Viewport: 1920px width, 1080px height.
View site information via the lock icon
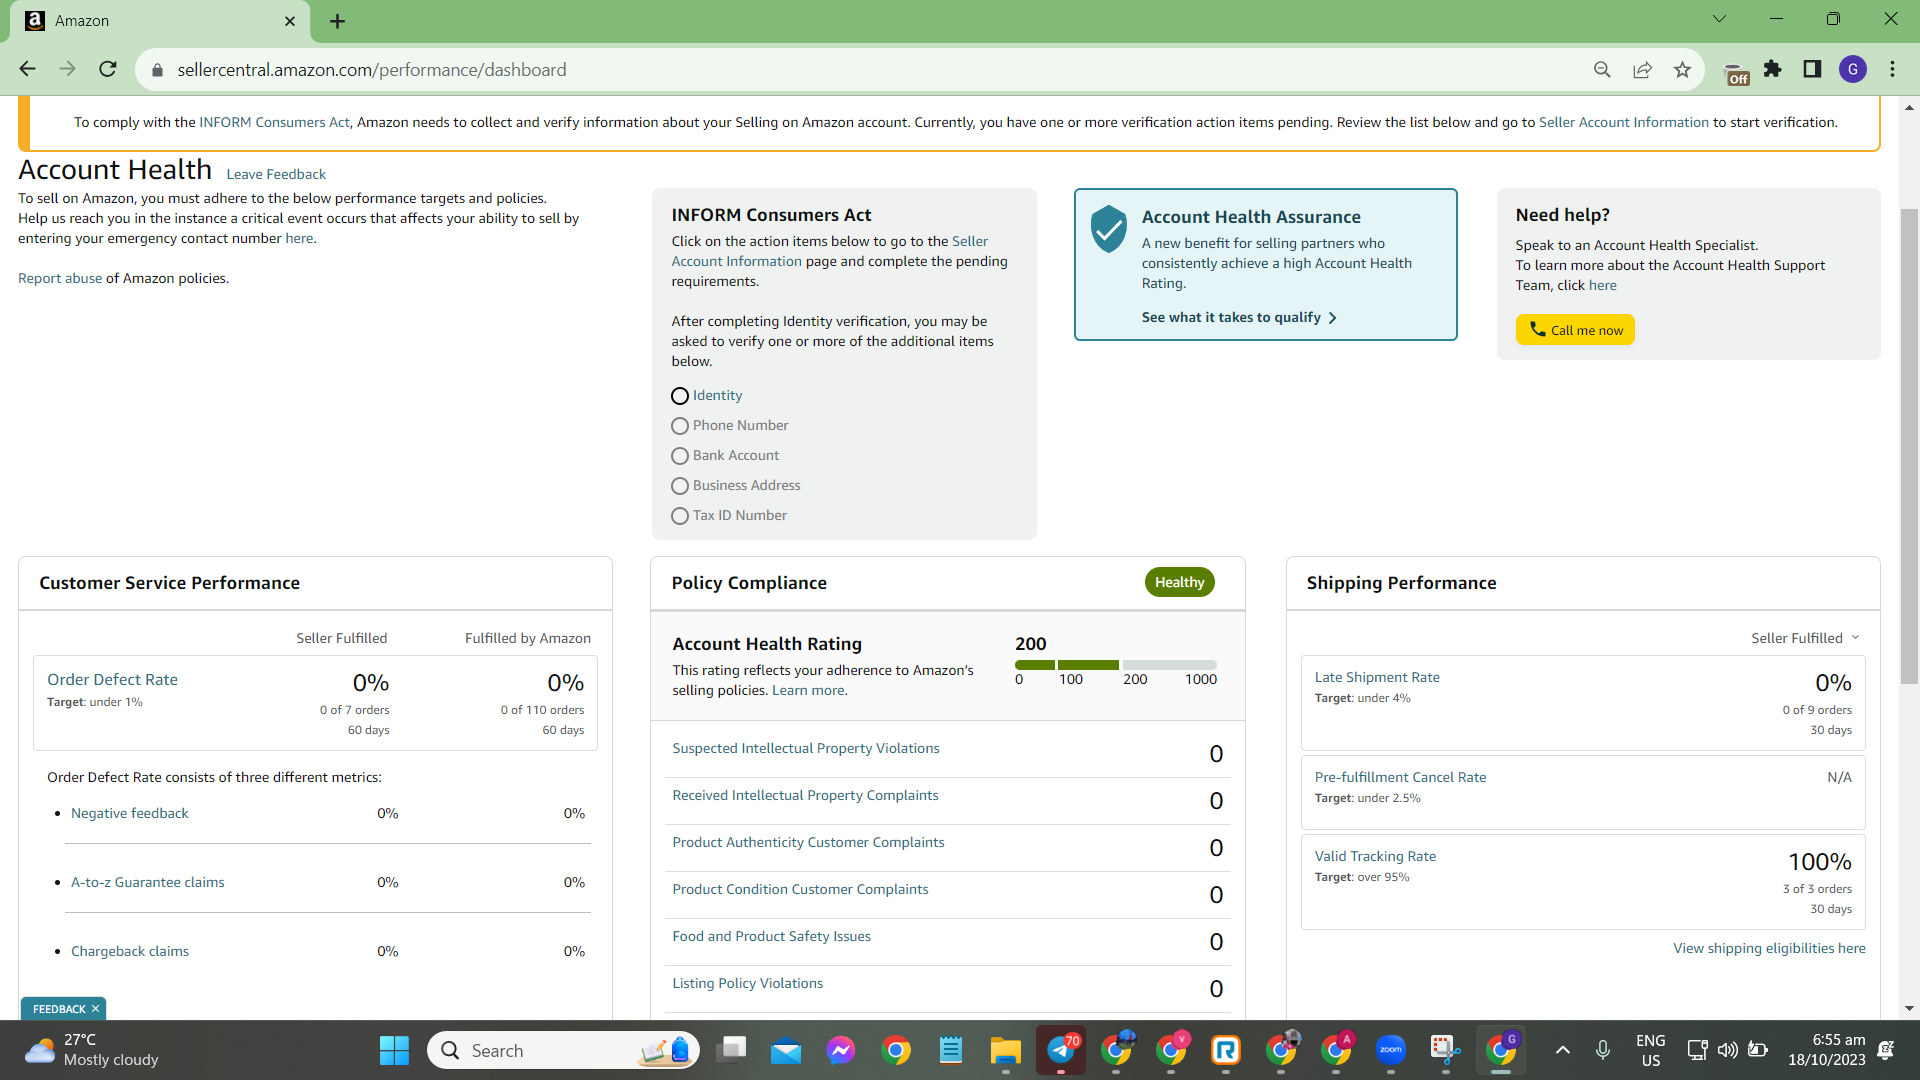156,70
